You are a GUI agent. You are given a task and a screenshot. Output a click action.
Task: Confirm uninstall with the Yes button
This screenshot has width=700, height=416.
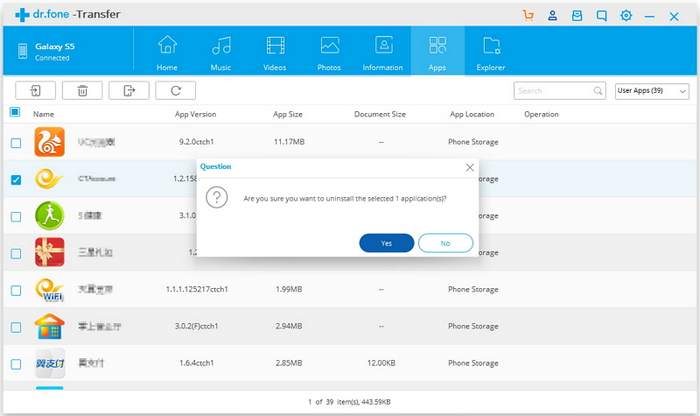click(x=387, y=243)
